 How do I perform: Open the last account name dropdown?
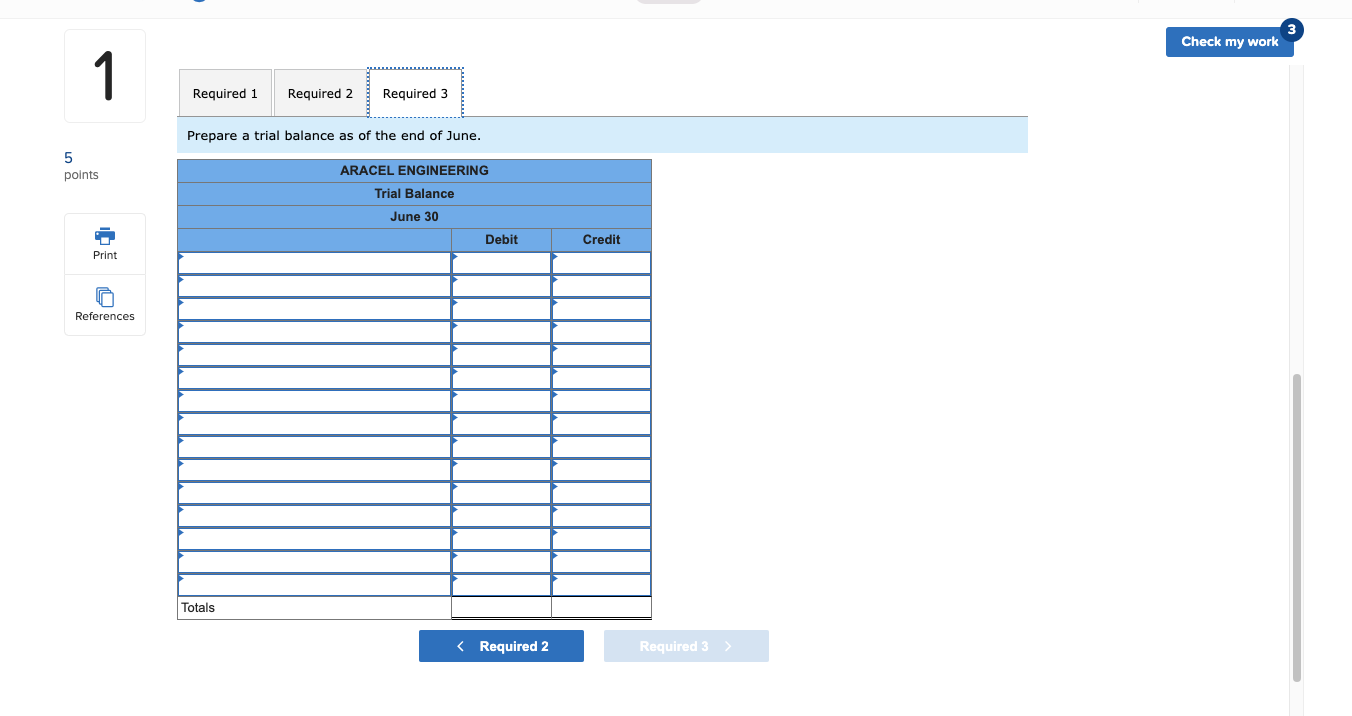pos(313,584)
